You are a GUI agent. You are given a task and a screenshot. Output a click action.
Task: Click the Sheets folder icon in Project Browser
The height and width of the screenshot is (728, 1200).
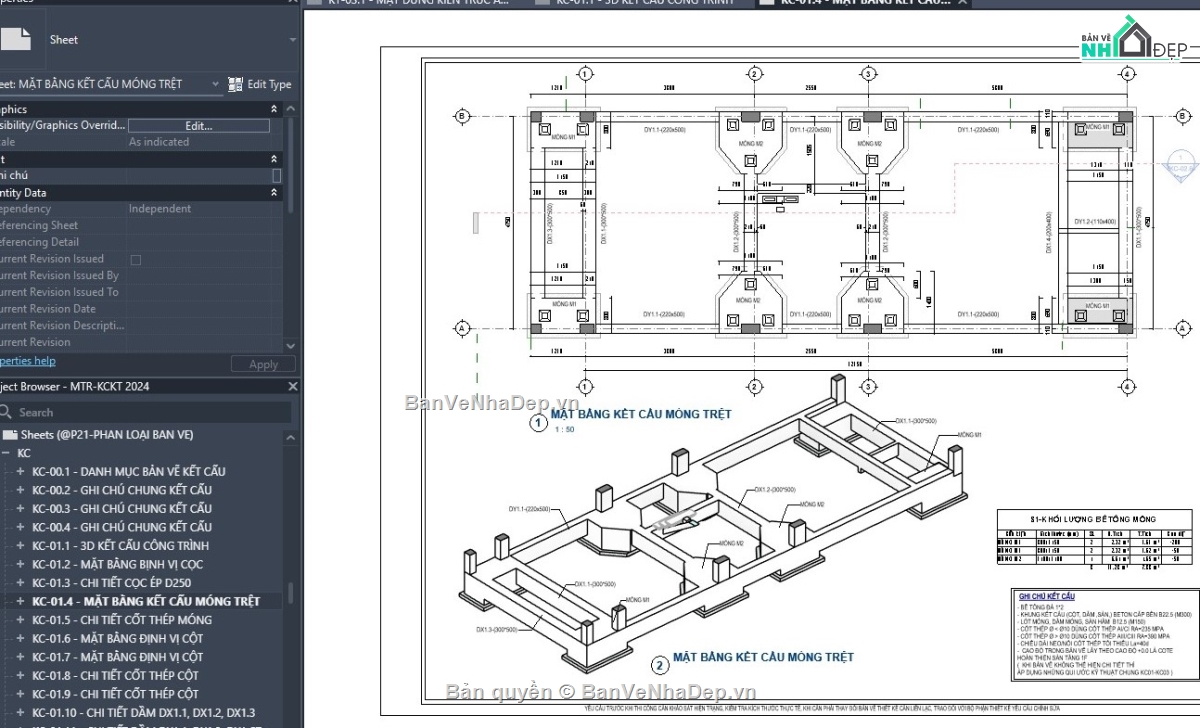tap(10, 435)
